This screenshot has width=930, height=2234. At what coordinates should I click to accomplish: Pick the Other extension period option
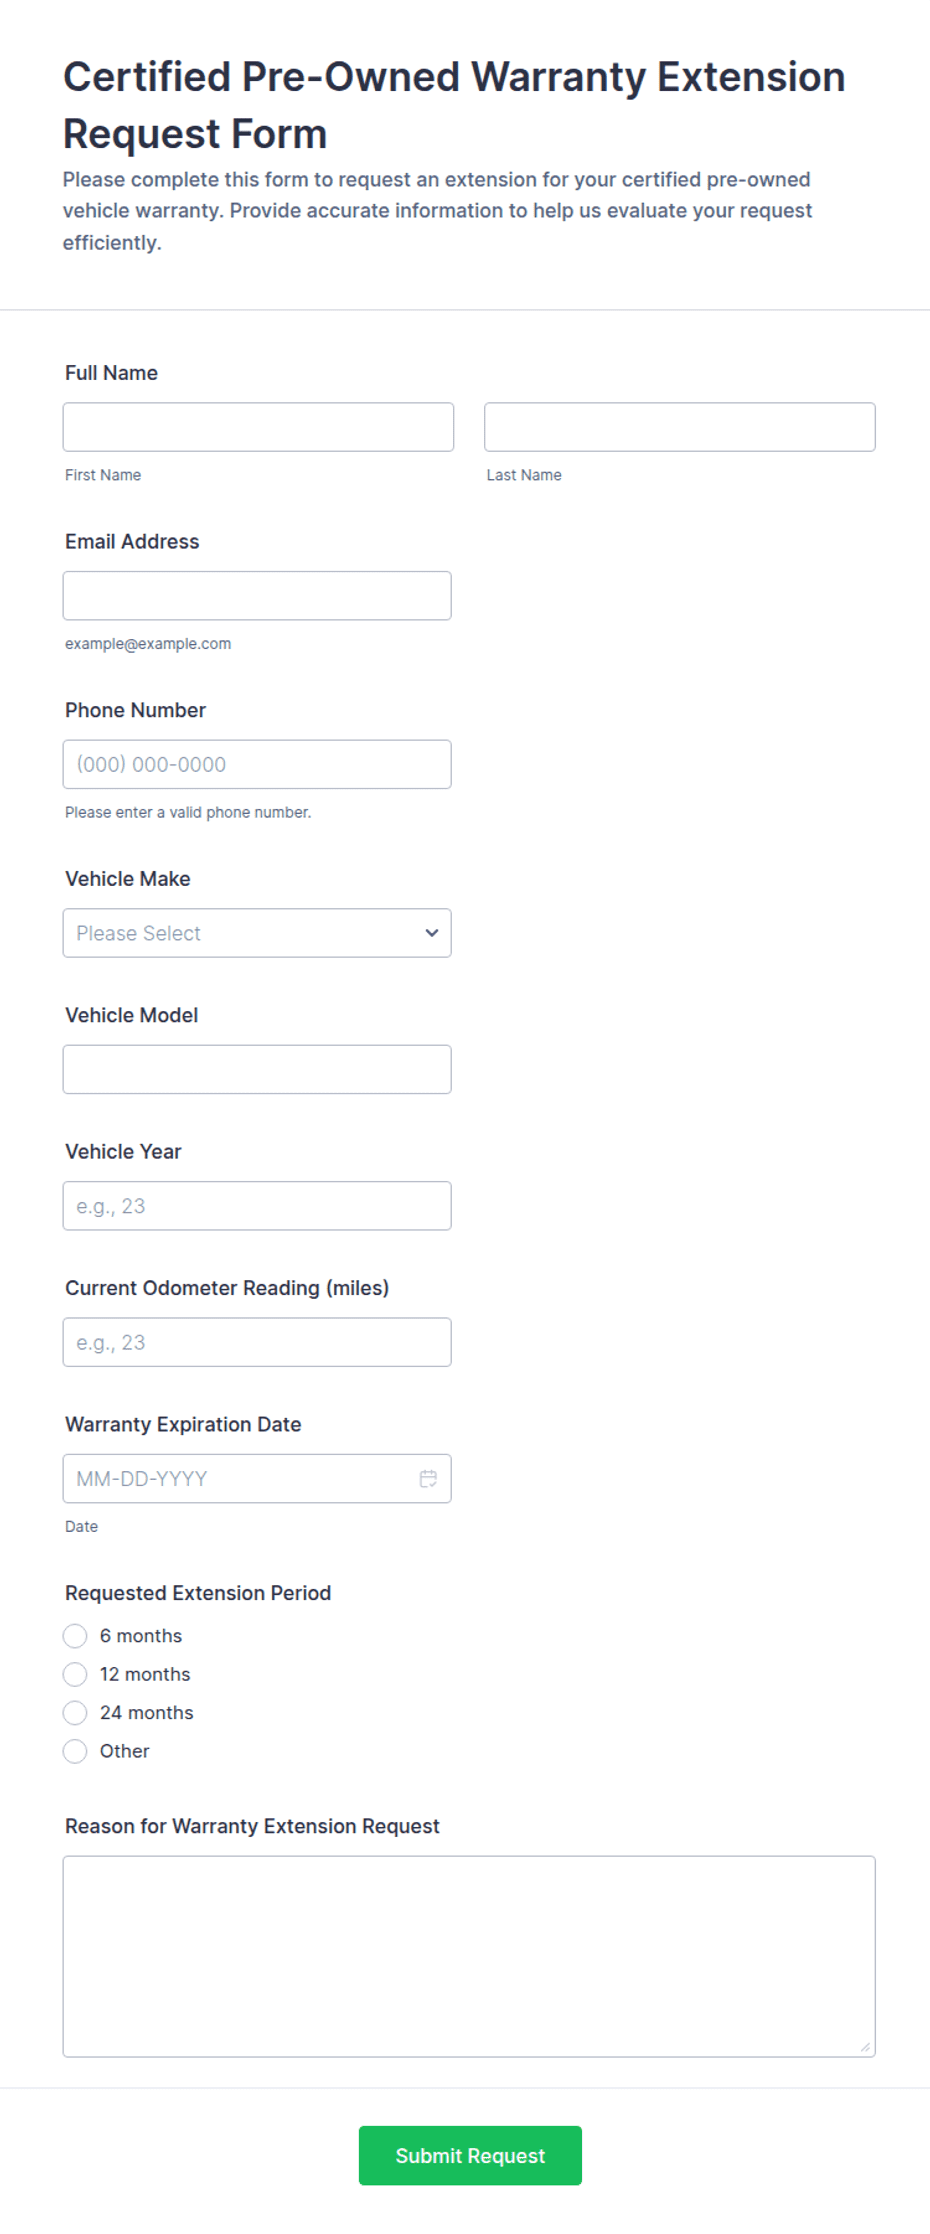[x=75, y=1751]
